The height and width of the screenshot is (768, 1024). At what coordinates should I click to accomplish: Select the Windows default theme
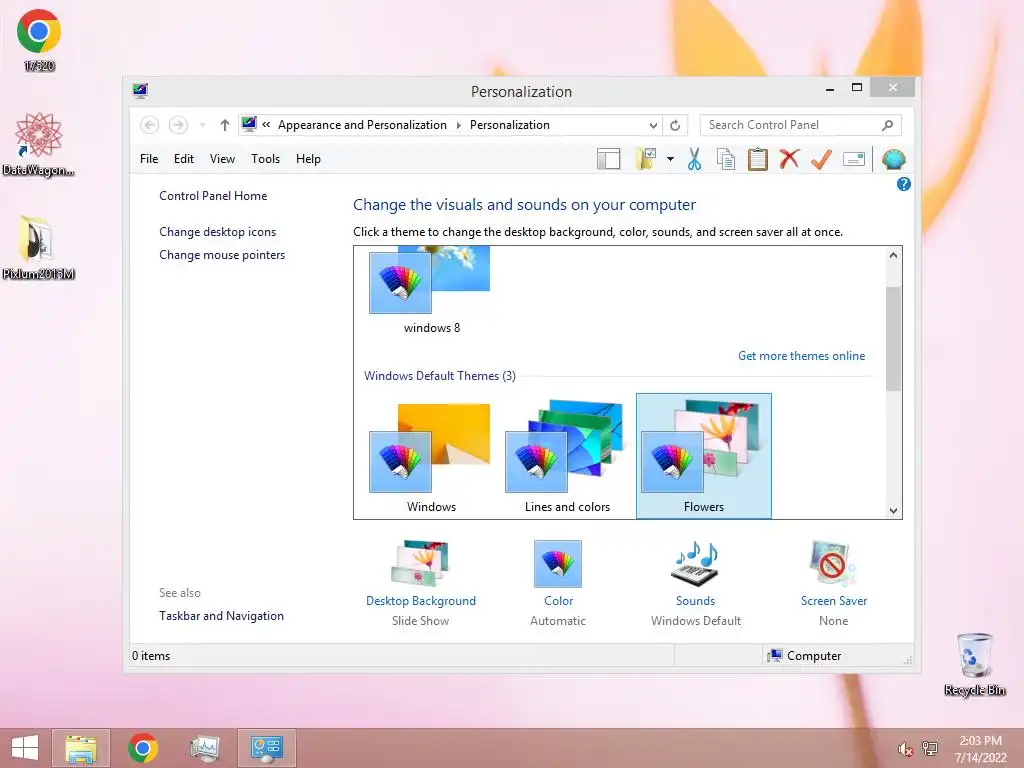coord(431,457)
